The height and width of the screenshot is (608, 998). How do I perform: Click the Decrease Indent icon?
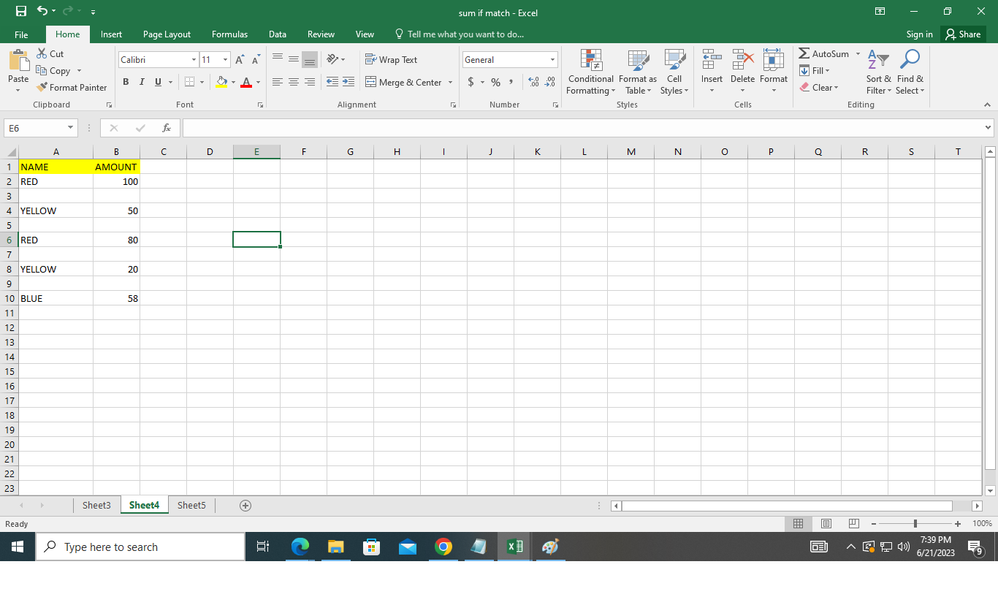[332, 81]
